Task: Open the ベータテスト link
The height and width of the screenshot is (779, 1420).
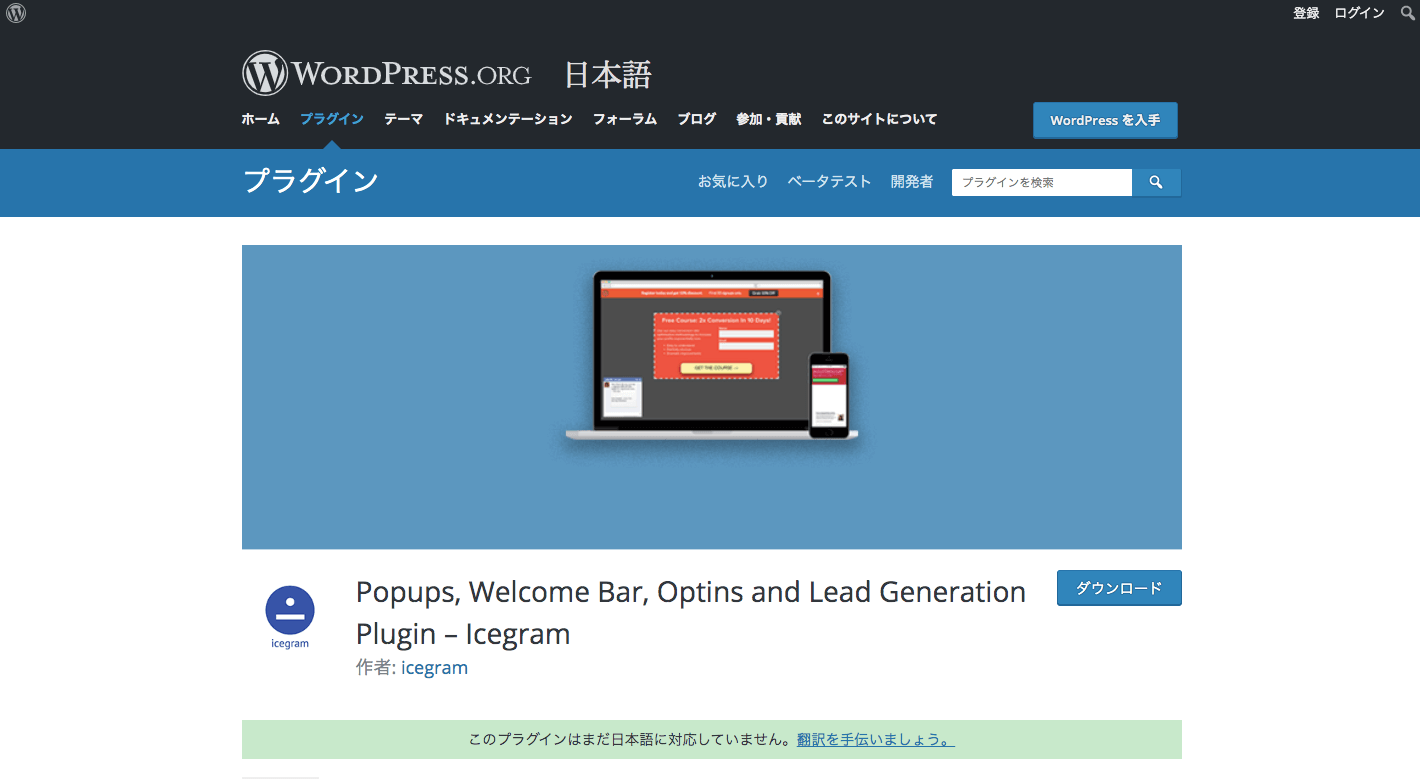Action: click(829, 182)
